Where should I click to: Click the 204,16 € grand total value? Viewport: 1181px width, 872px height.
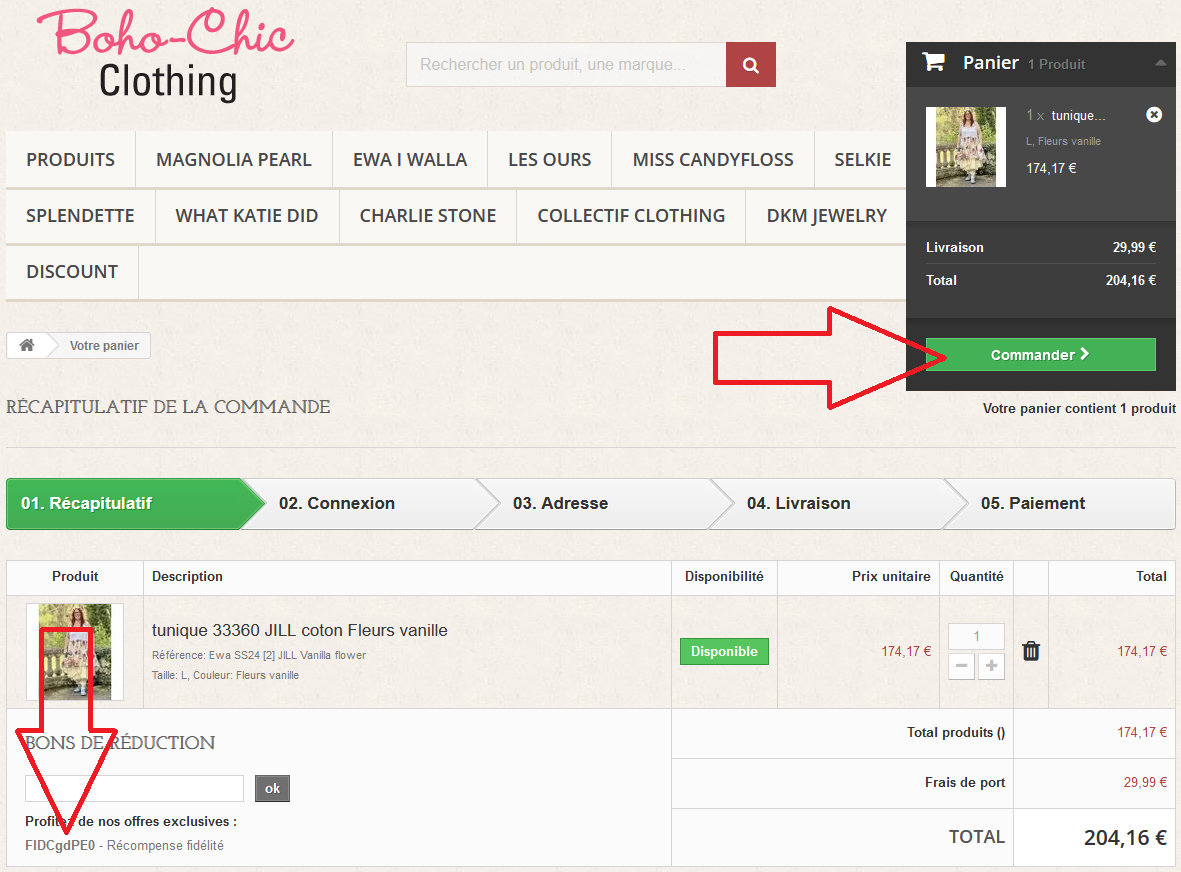[1125, 837]
